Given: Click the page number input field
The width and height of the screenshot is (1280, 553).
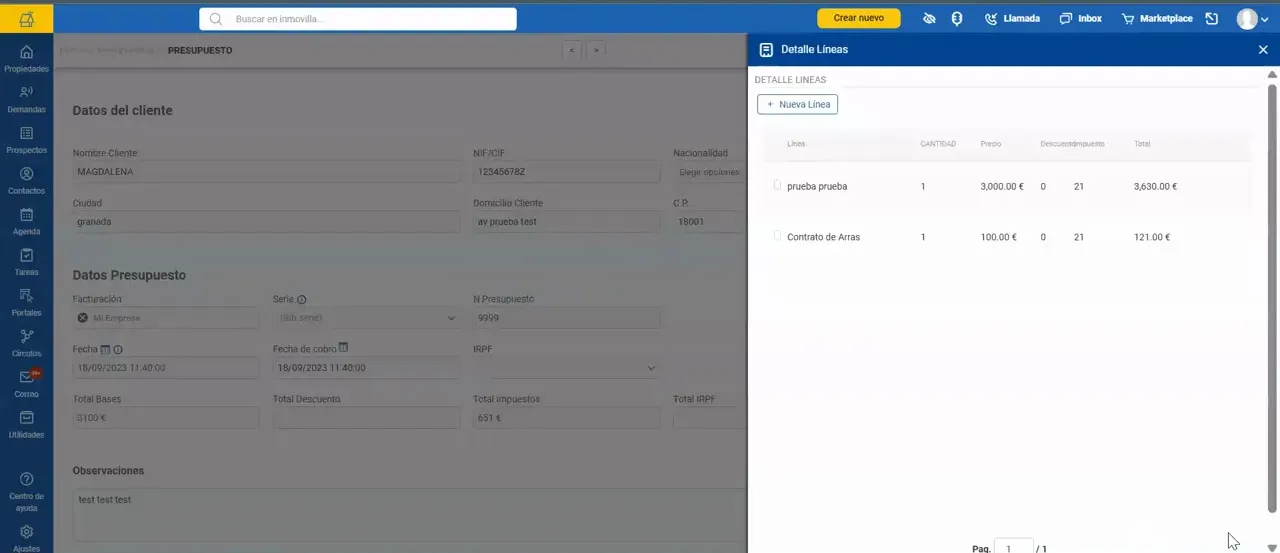Looking at the screenshot, I should point(1013,546).
